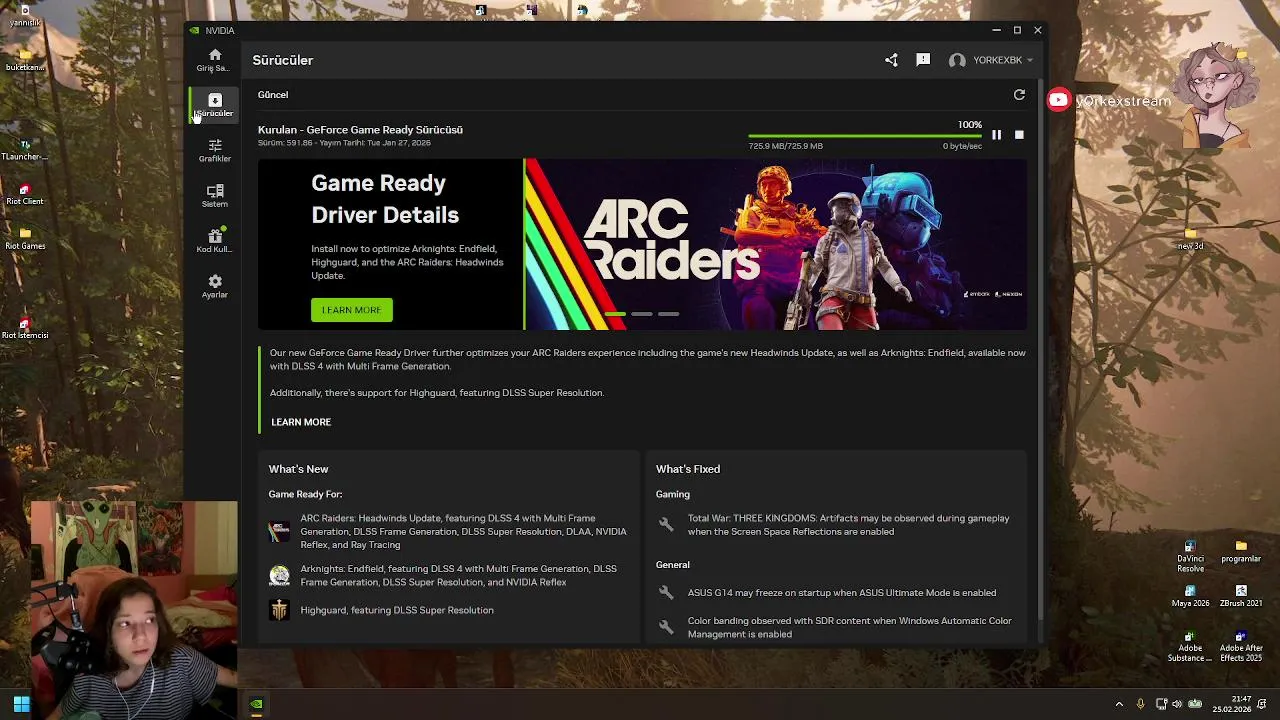Image resolution: width=1280 pixels, height=720 pixels.
Task: Click the Güncel label
Action: (273, 95)
